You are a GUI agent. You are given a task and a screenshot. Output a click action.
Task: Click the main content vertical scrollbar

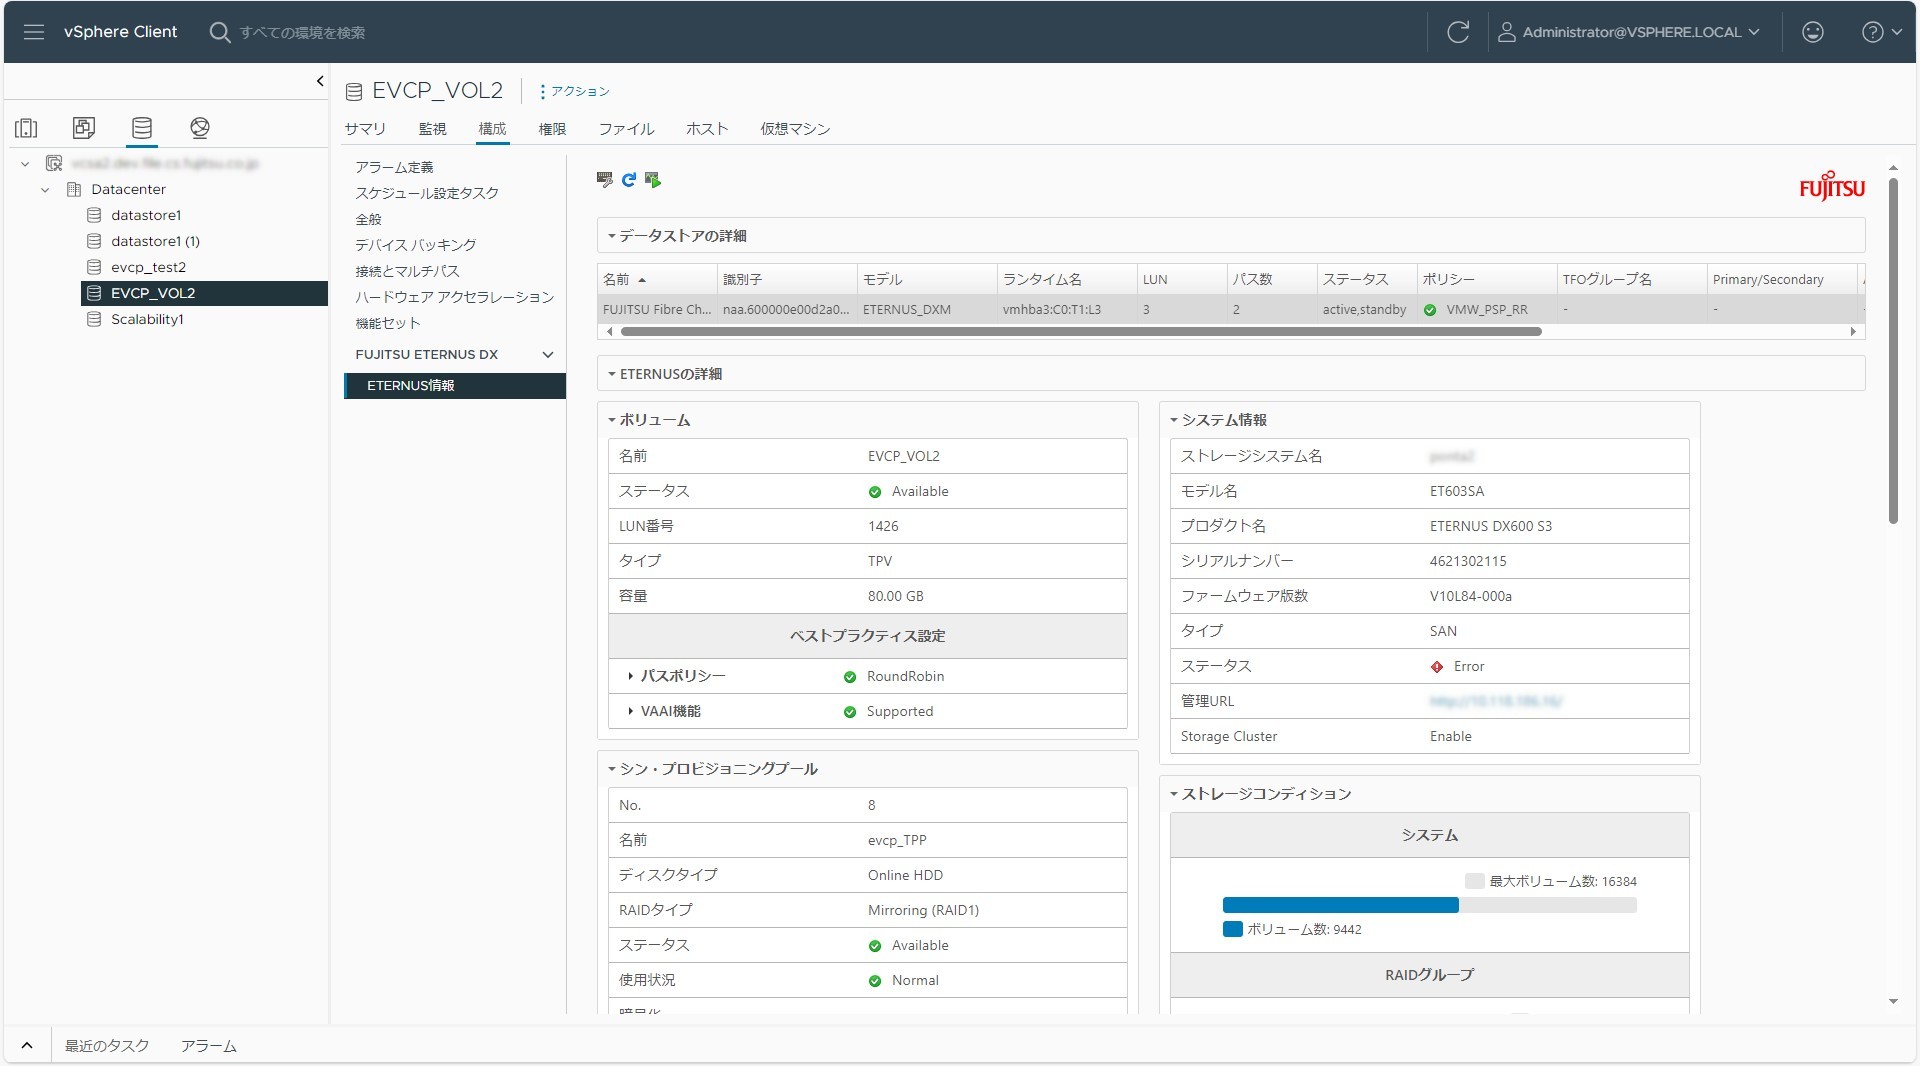point(1893,350)
